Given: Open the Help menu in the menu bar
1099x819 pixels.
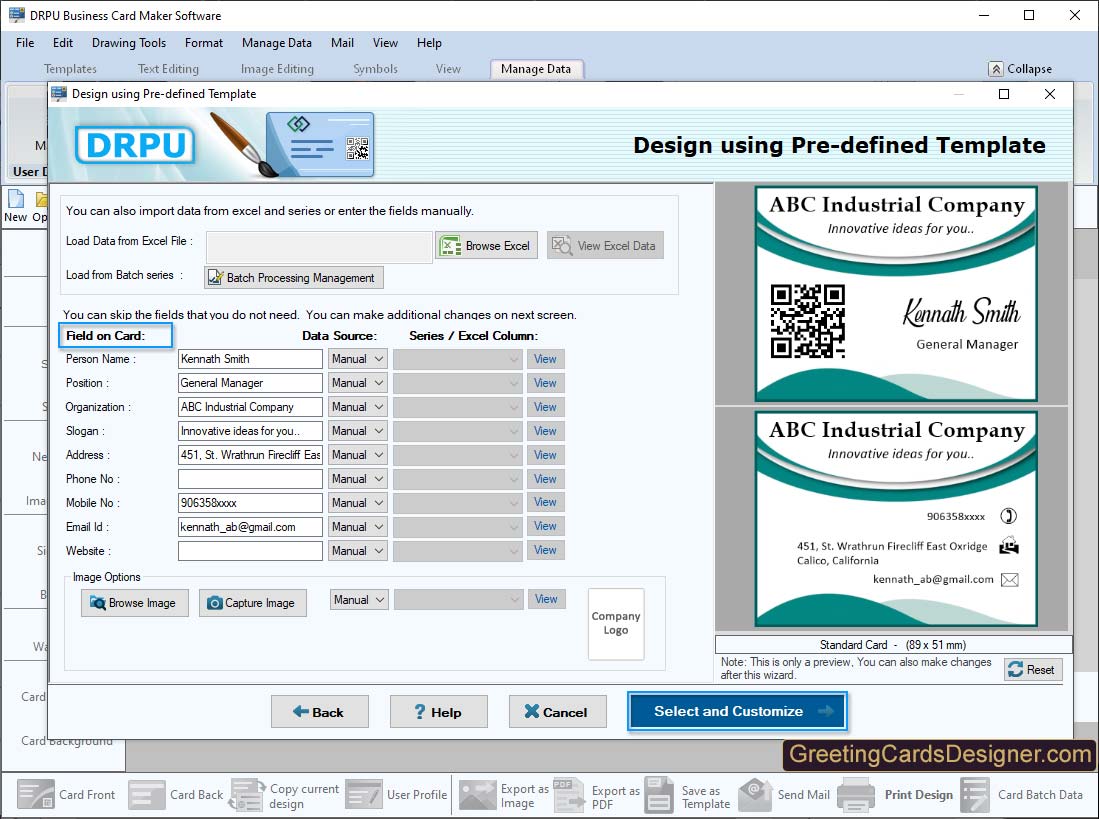Looking at the screenshot, I should point(429,43).
